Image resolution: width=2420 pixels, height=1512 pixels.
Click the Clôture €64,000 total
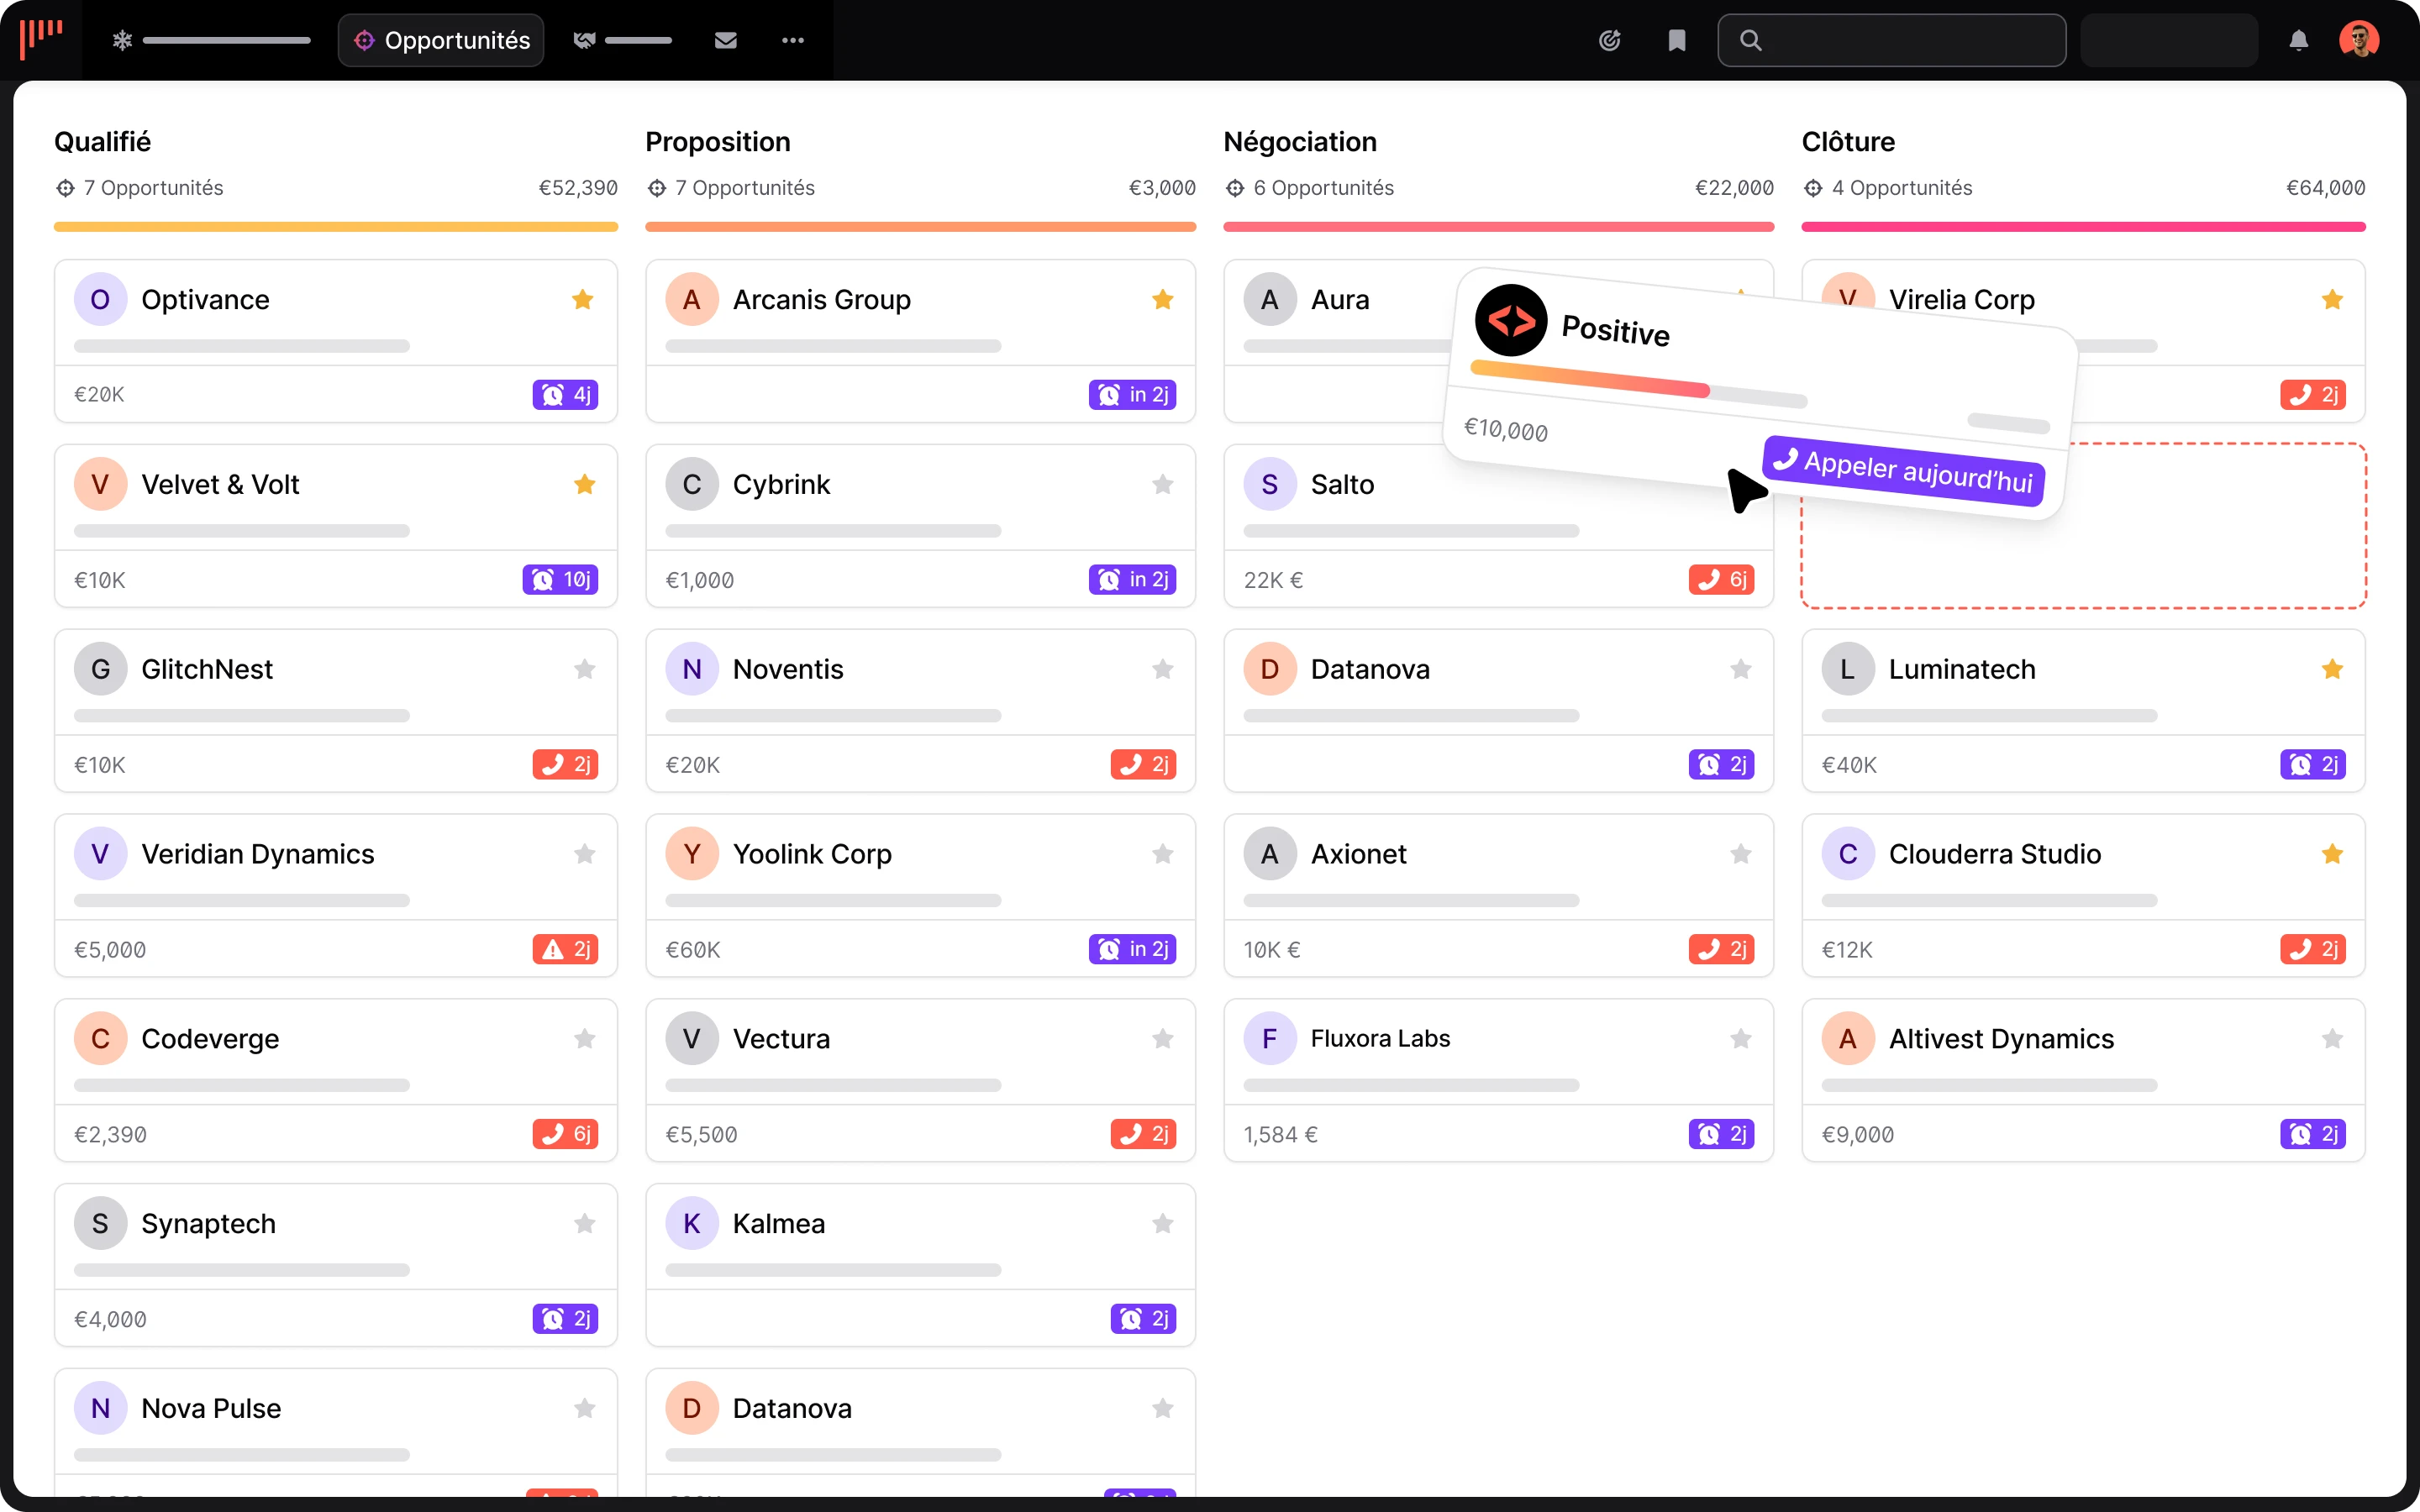[x=2325, y=188]
